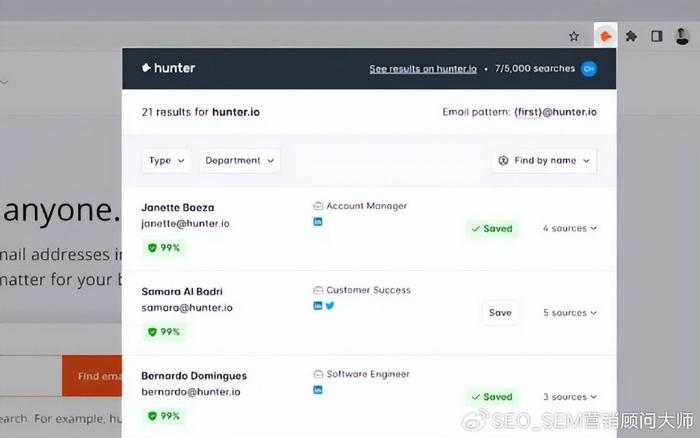Viewport: 700px width, 438px height.
Task: Click the orange Find email button on background page
Action: pos(92,376)
